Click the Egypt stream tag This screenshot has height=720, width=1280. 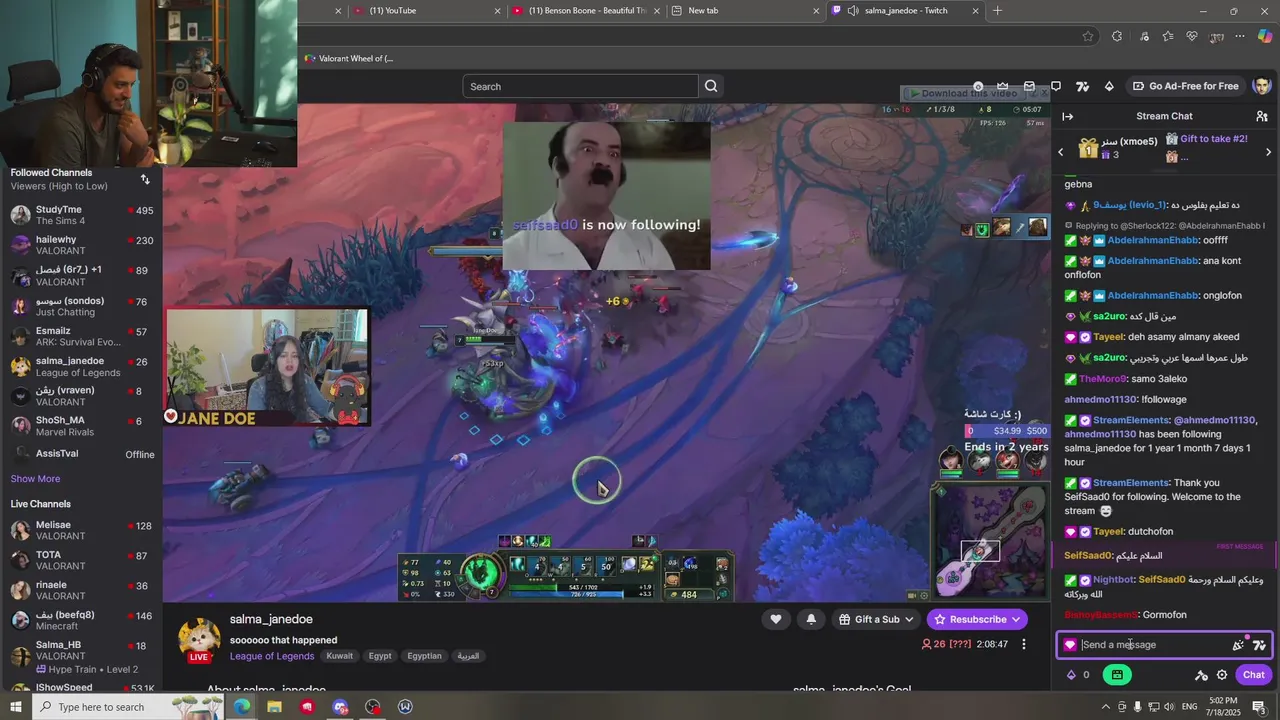point(380,656)
